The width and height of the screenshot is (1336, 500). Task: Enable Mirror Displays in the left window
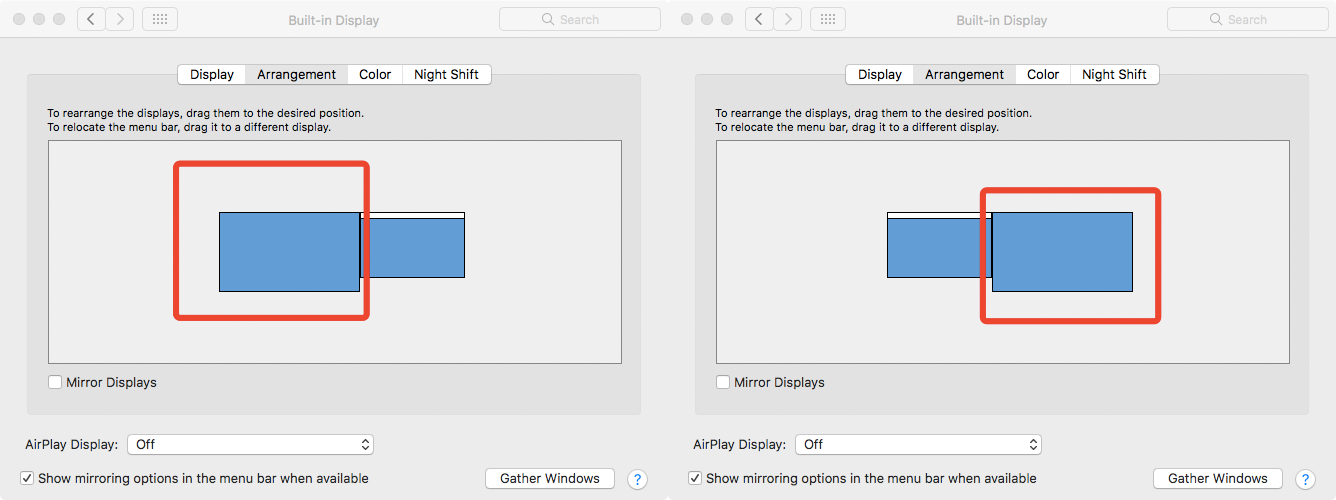click(x=55, y=382)
